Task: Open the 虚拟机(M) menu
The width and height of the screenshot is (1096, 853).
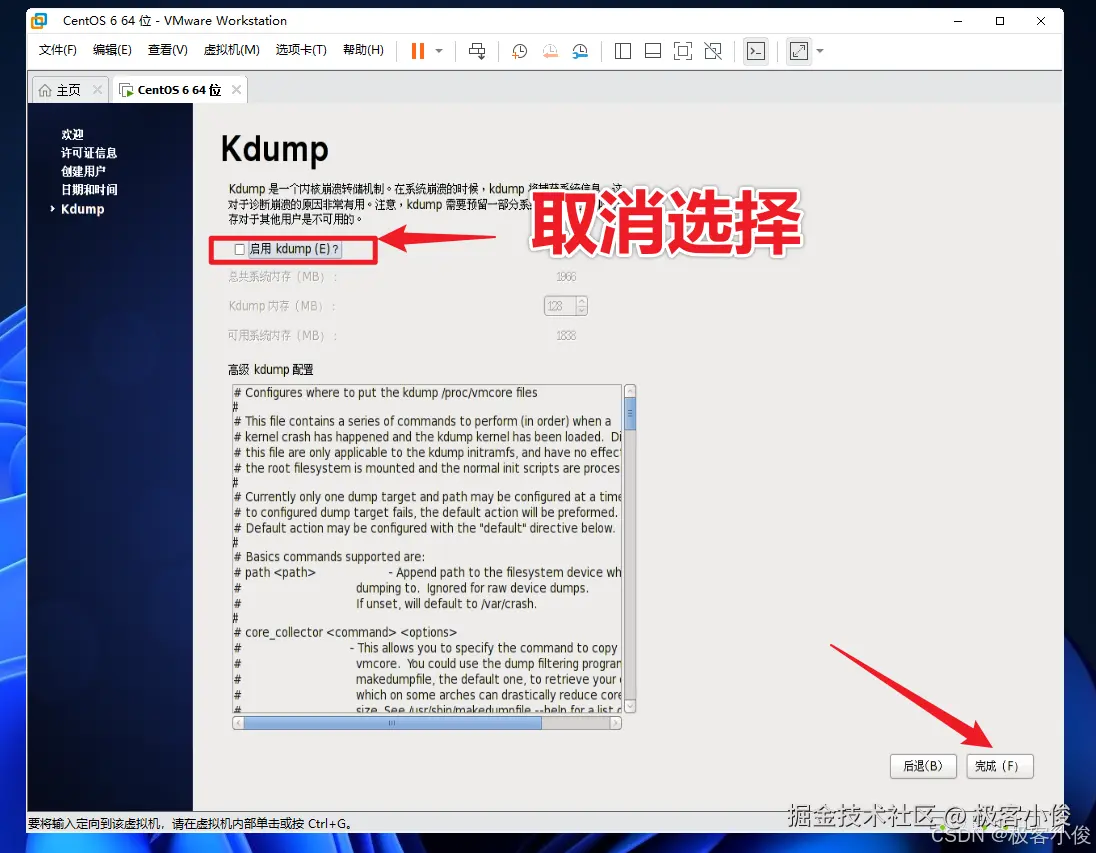Action: 231,50
